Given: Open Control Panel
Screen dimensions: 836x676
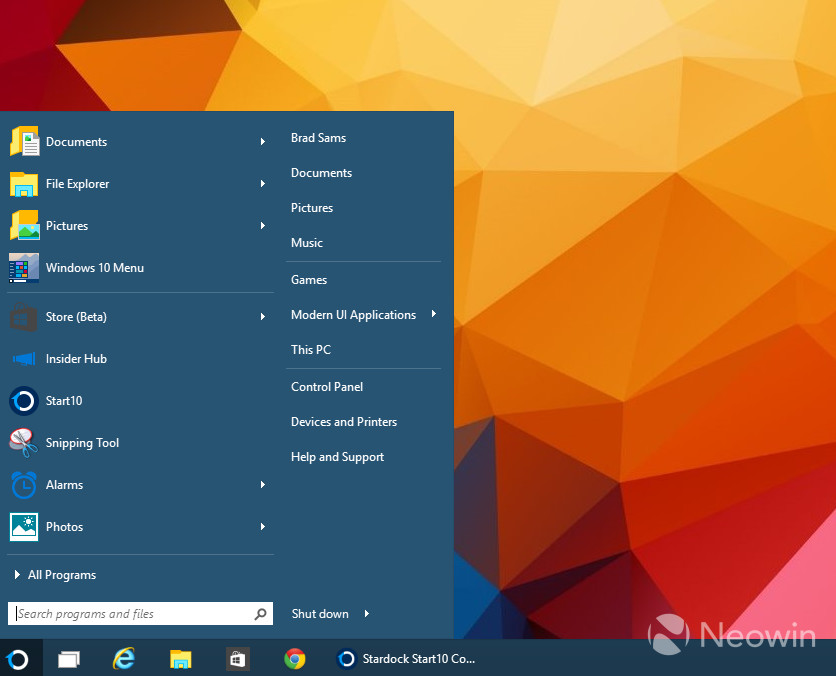Looking at the screenshot, I should click(x=327, y=387).
